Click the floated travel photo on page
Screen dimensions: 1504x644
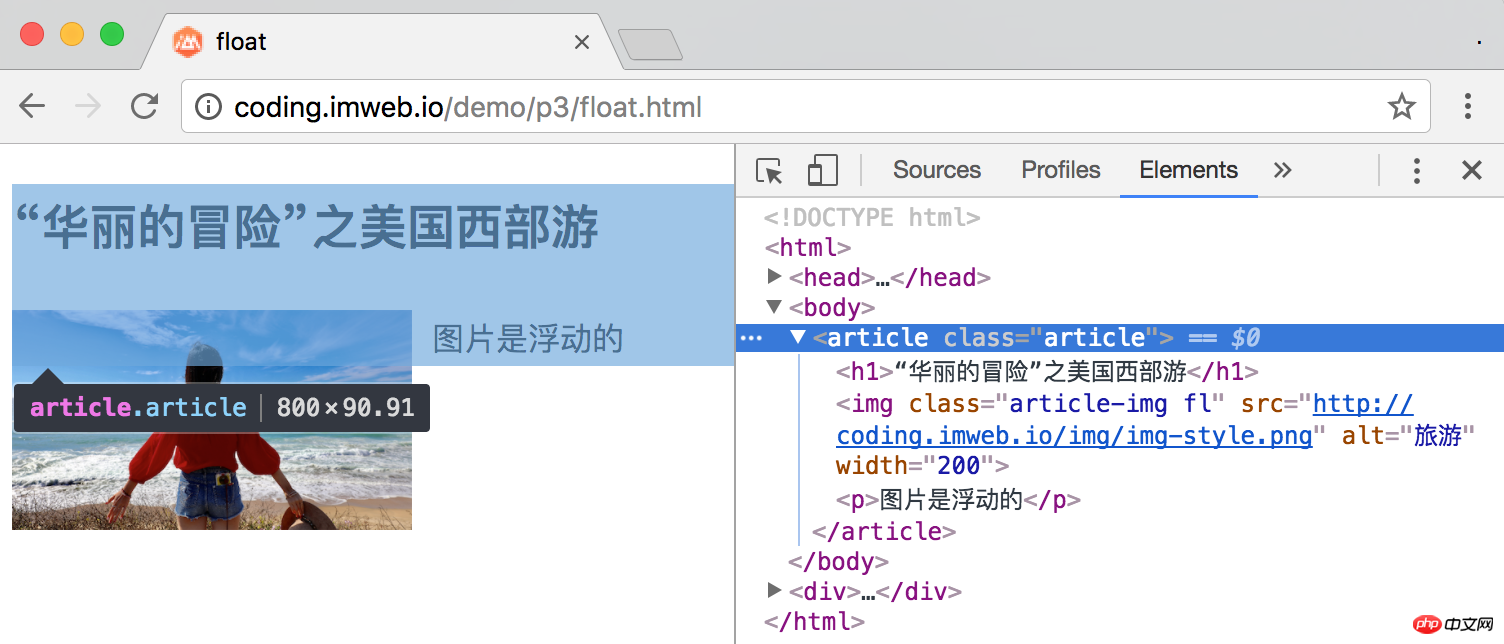coord(212,420)
